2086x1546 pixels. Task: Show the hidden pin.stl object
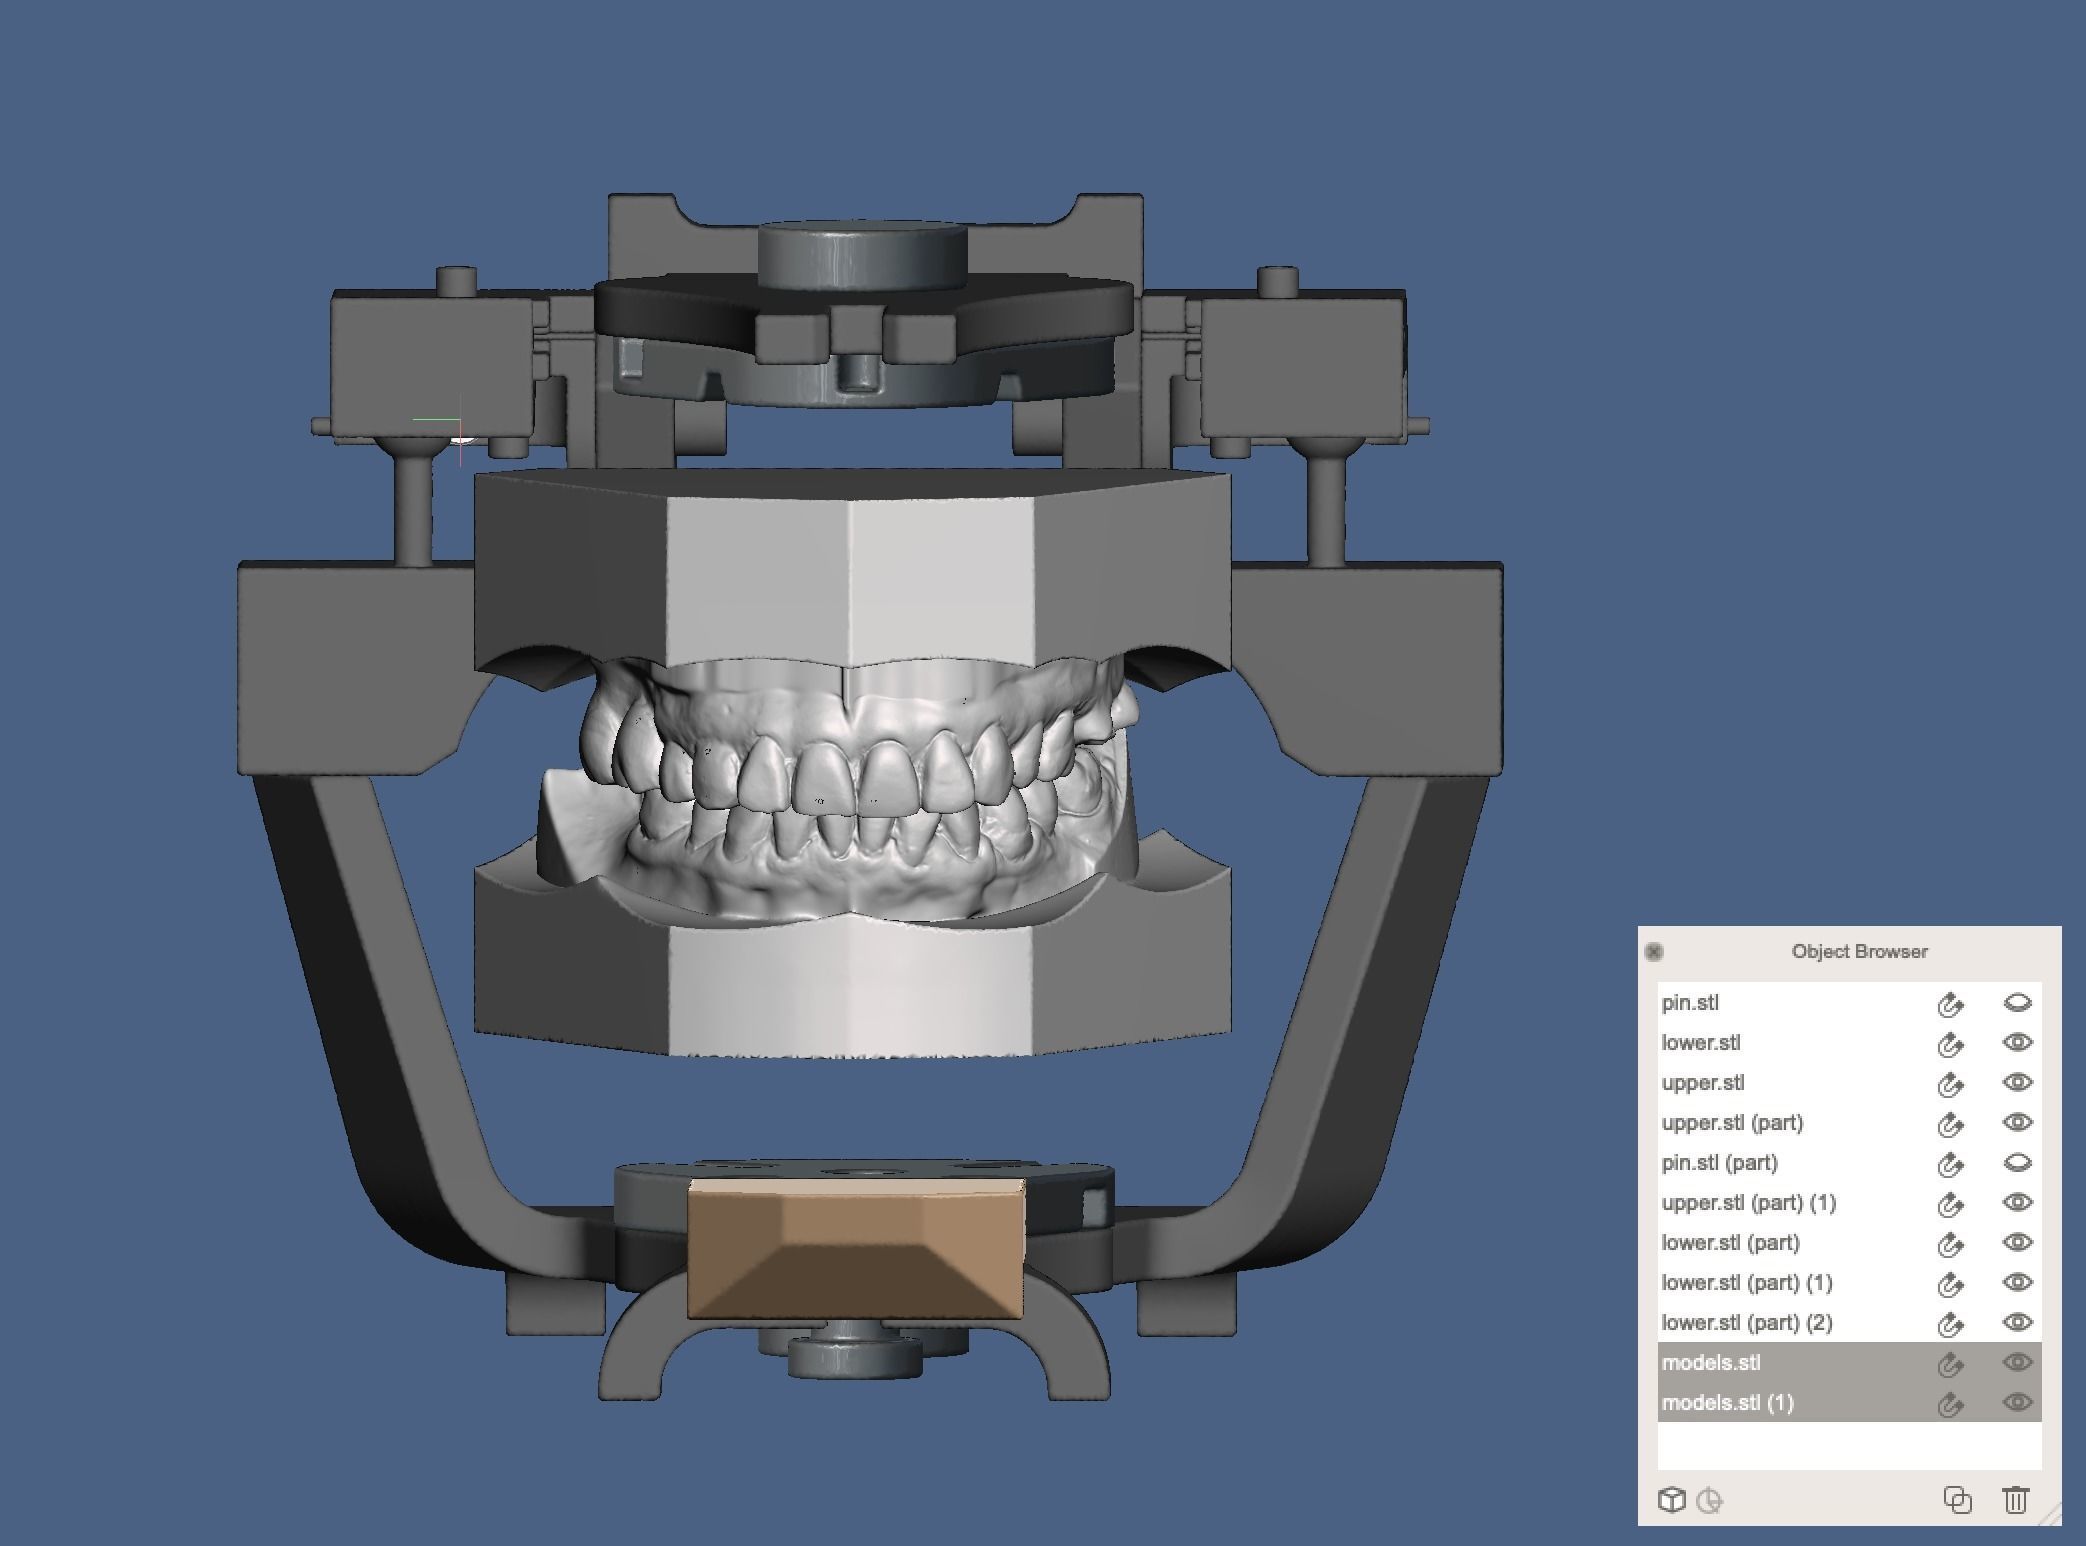pyautogui.click(x=2017, y=1003)
